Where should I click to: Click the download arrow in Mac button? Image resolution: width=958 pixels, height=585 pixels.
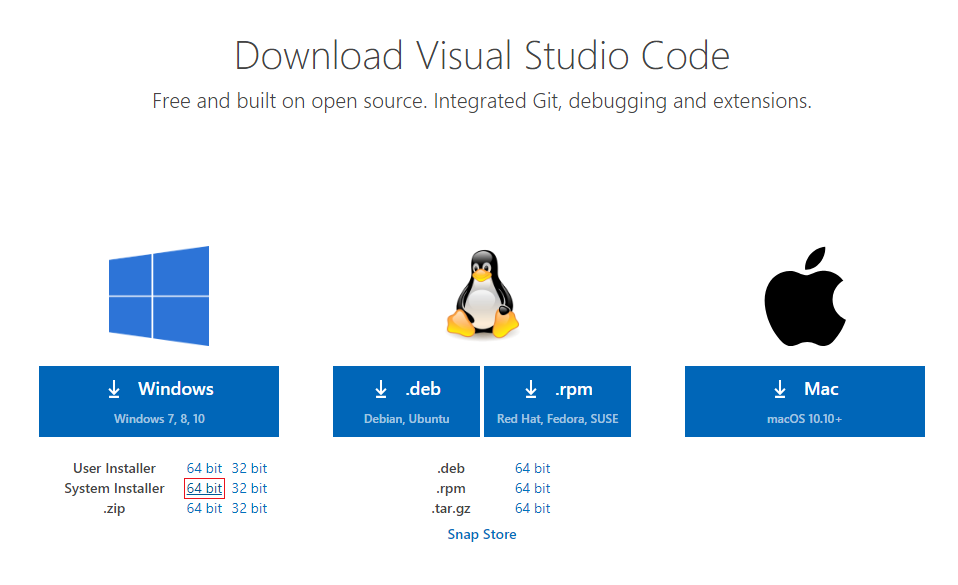780,389
